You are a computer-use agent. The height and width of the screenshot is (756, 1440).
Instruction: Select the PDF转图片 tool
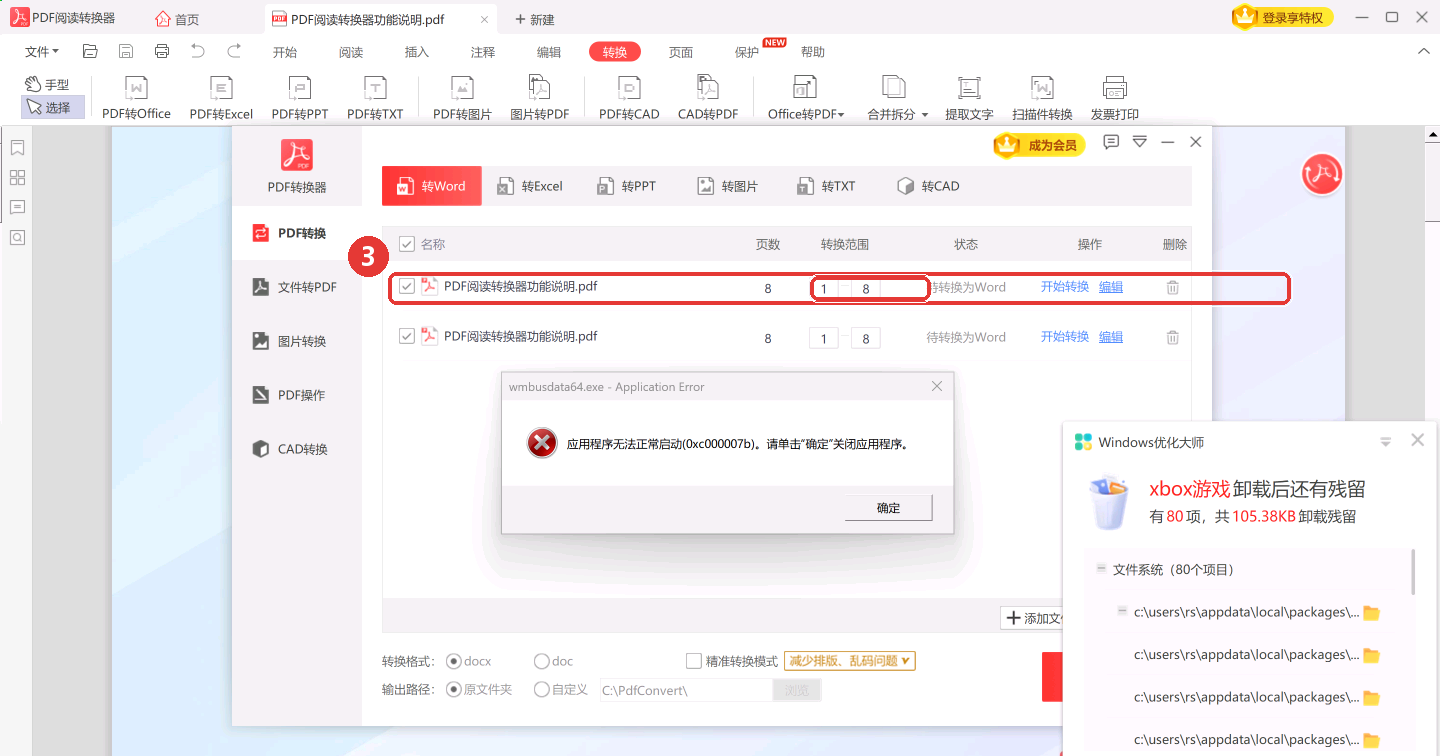[x=462, y=98]
